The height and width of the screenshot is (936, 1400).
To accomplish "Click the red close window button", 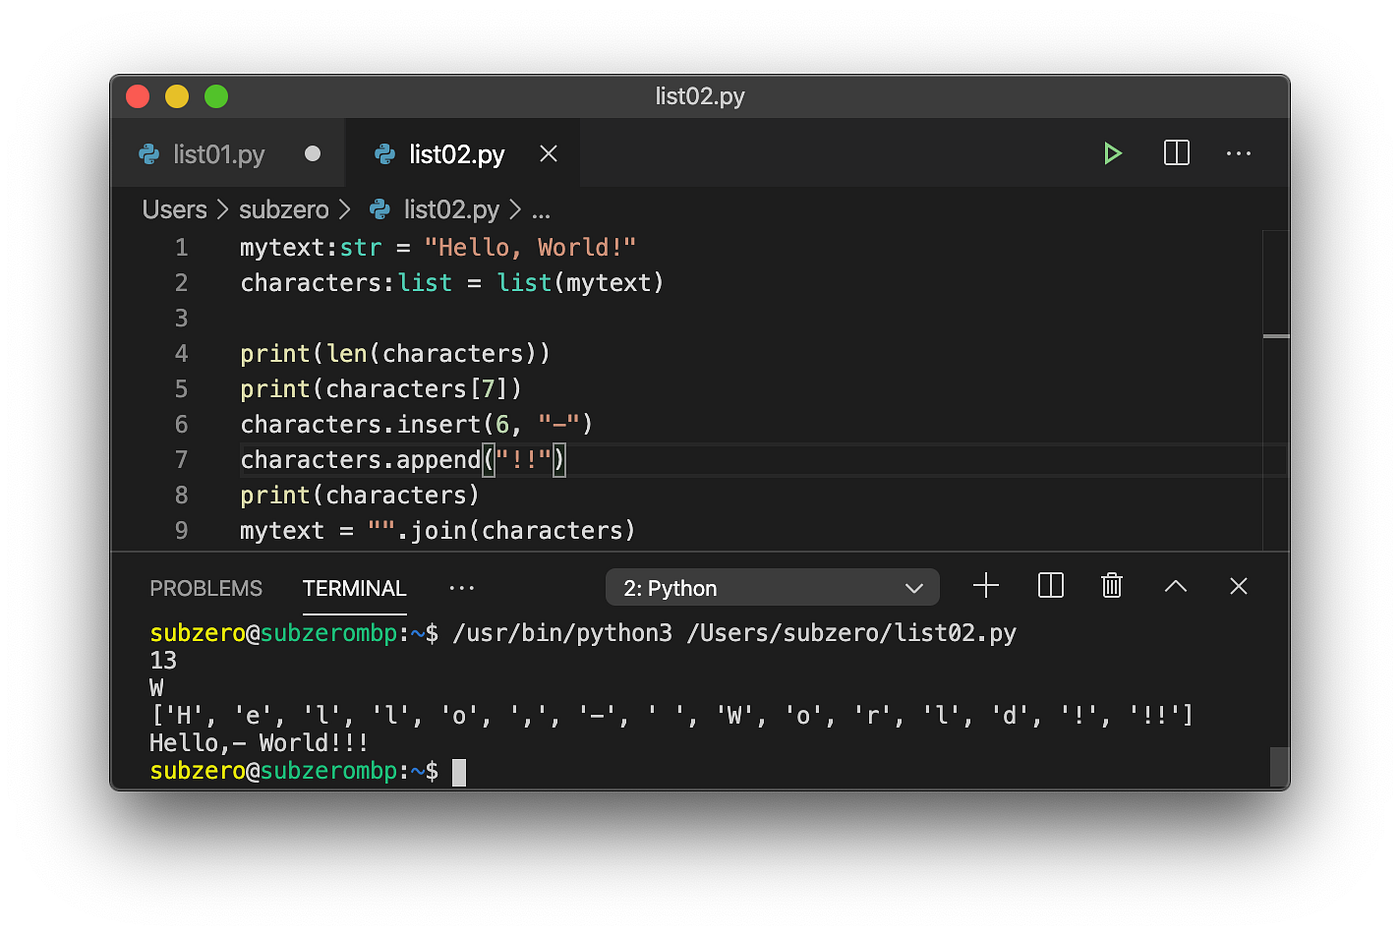I will click(x=138, y=96).
